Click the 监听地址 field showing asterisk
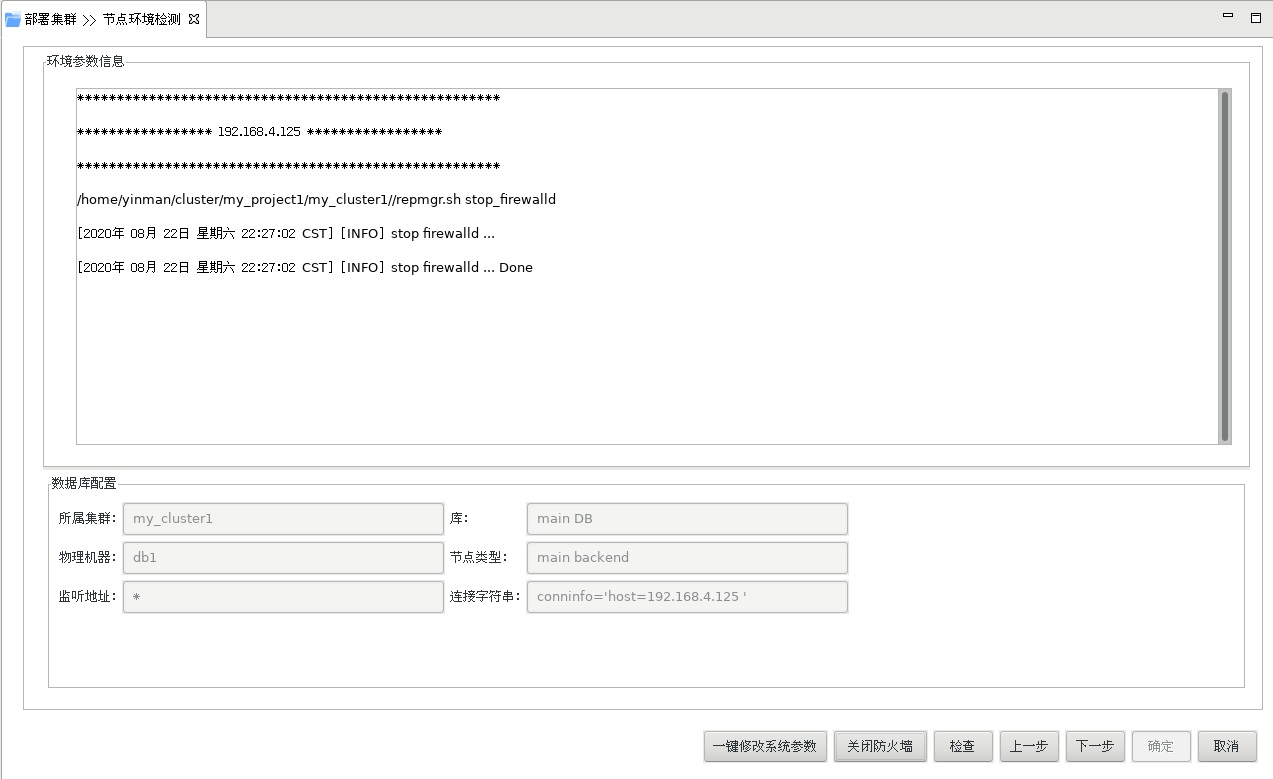Screen dimensions: 1273x779 [x=283, y=597]
